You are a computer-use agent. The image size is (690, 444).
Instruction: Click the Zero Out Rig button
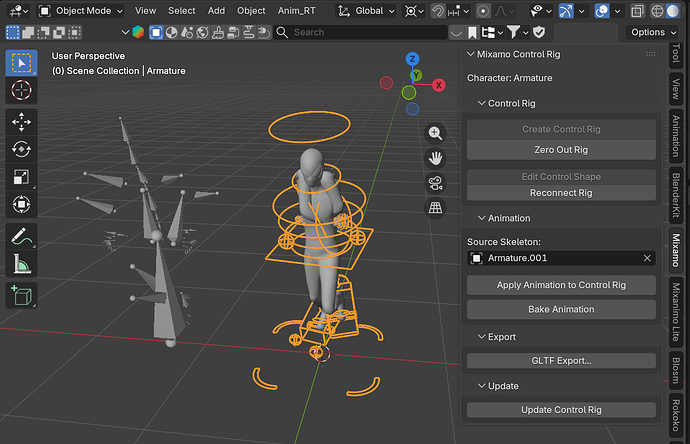point(561,150)
